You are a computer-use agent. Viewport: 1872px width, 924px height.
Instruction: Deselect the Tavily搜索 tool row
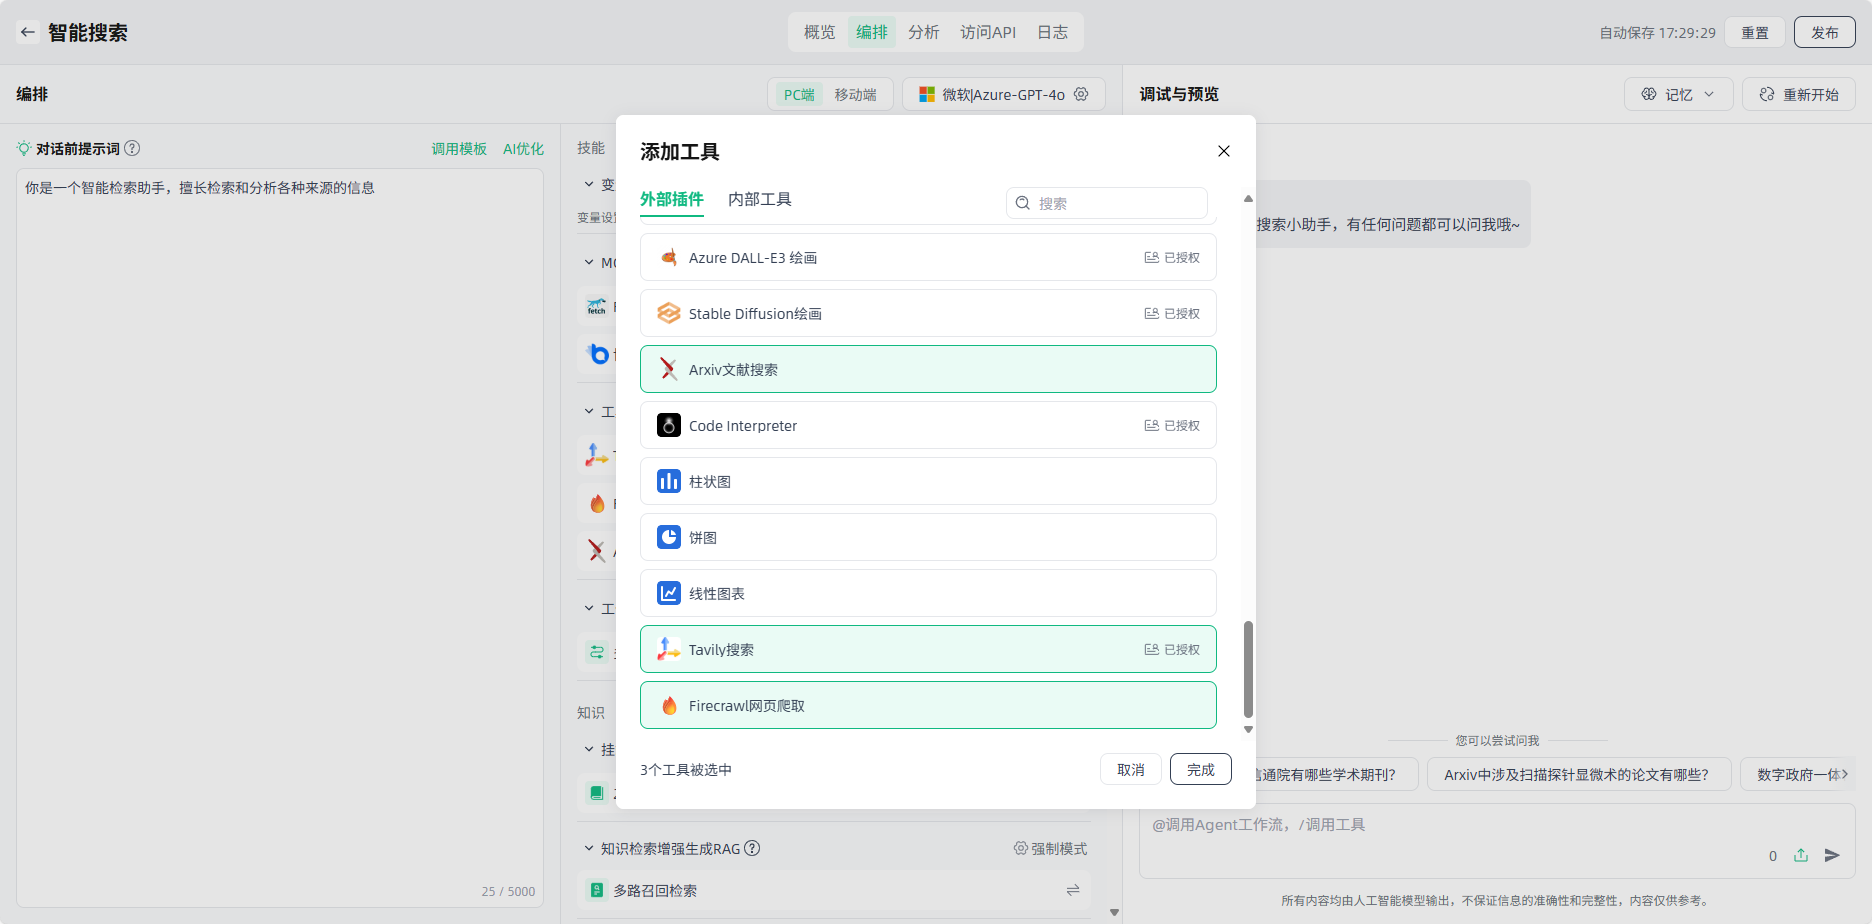click(928, 649)
